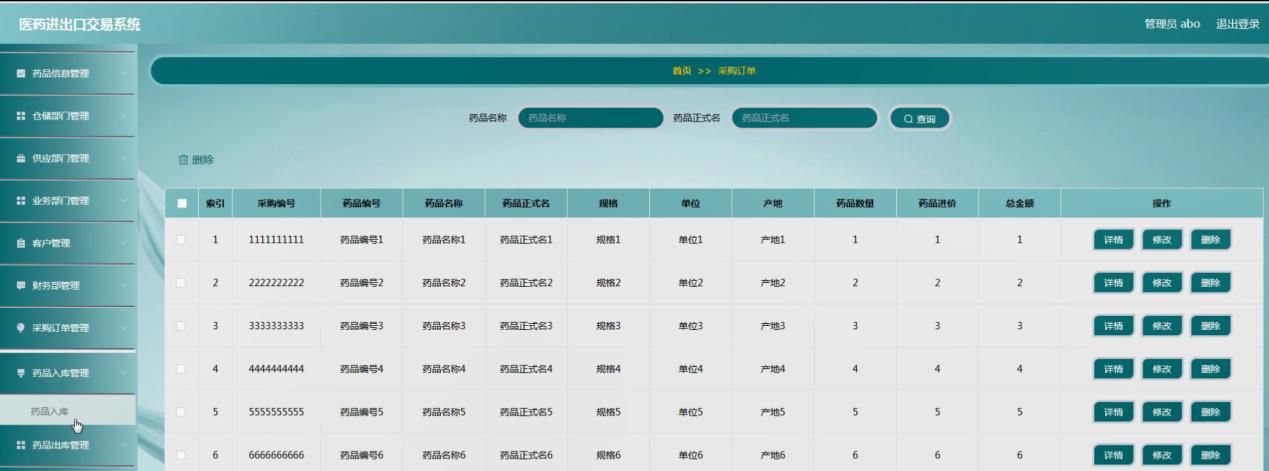Expand the 采购订单管理 chevron

[x=123, y=328]
